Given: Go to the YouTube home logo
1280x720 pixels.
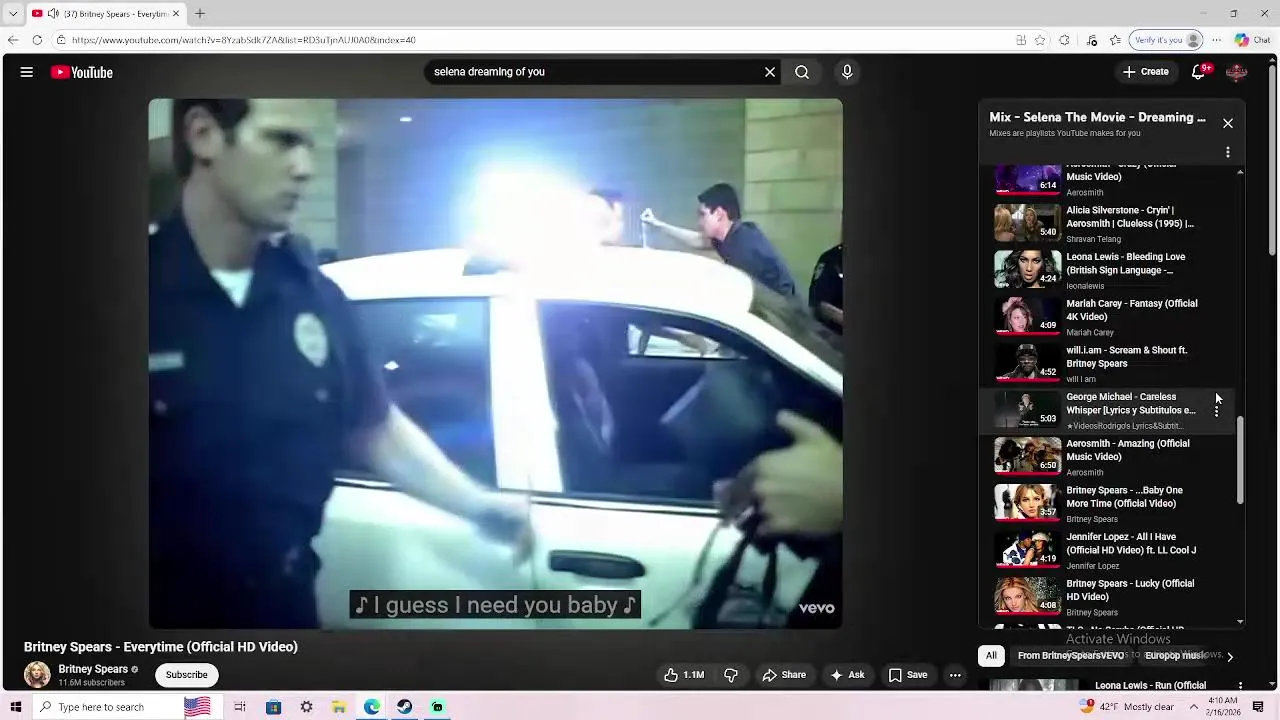Looking at the screenshot, I should [82, 72].
